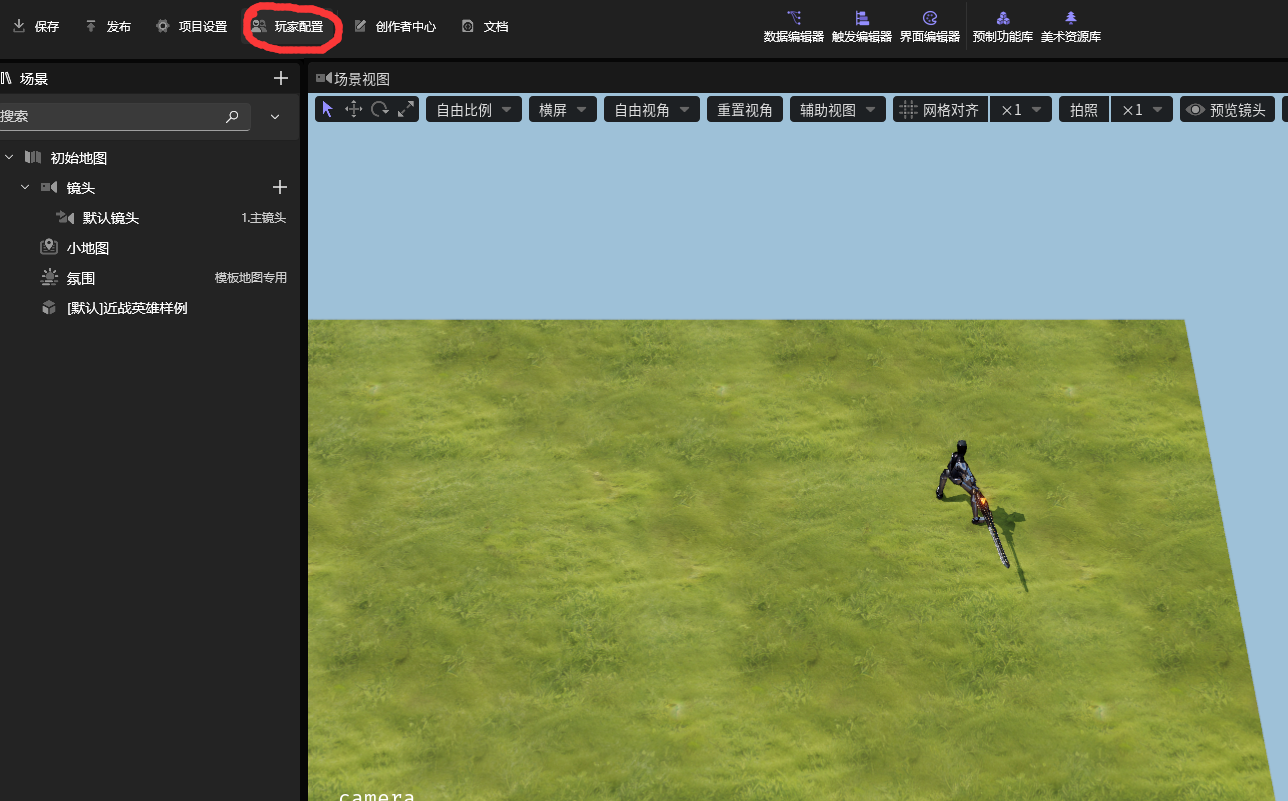Screen dimensions: 1288x801
Task: Open the 预制功能库 prefab library
Action: coord(1003,27)
